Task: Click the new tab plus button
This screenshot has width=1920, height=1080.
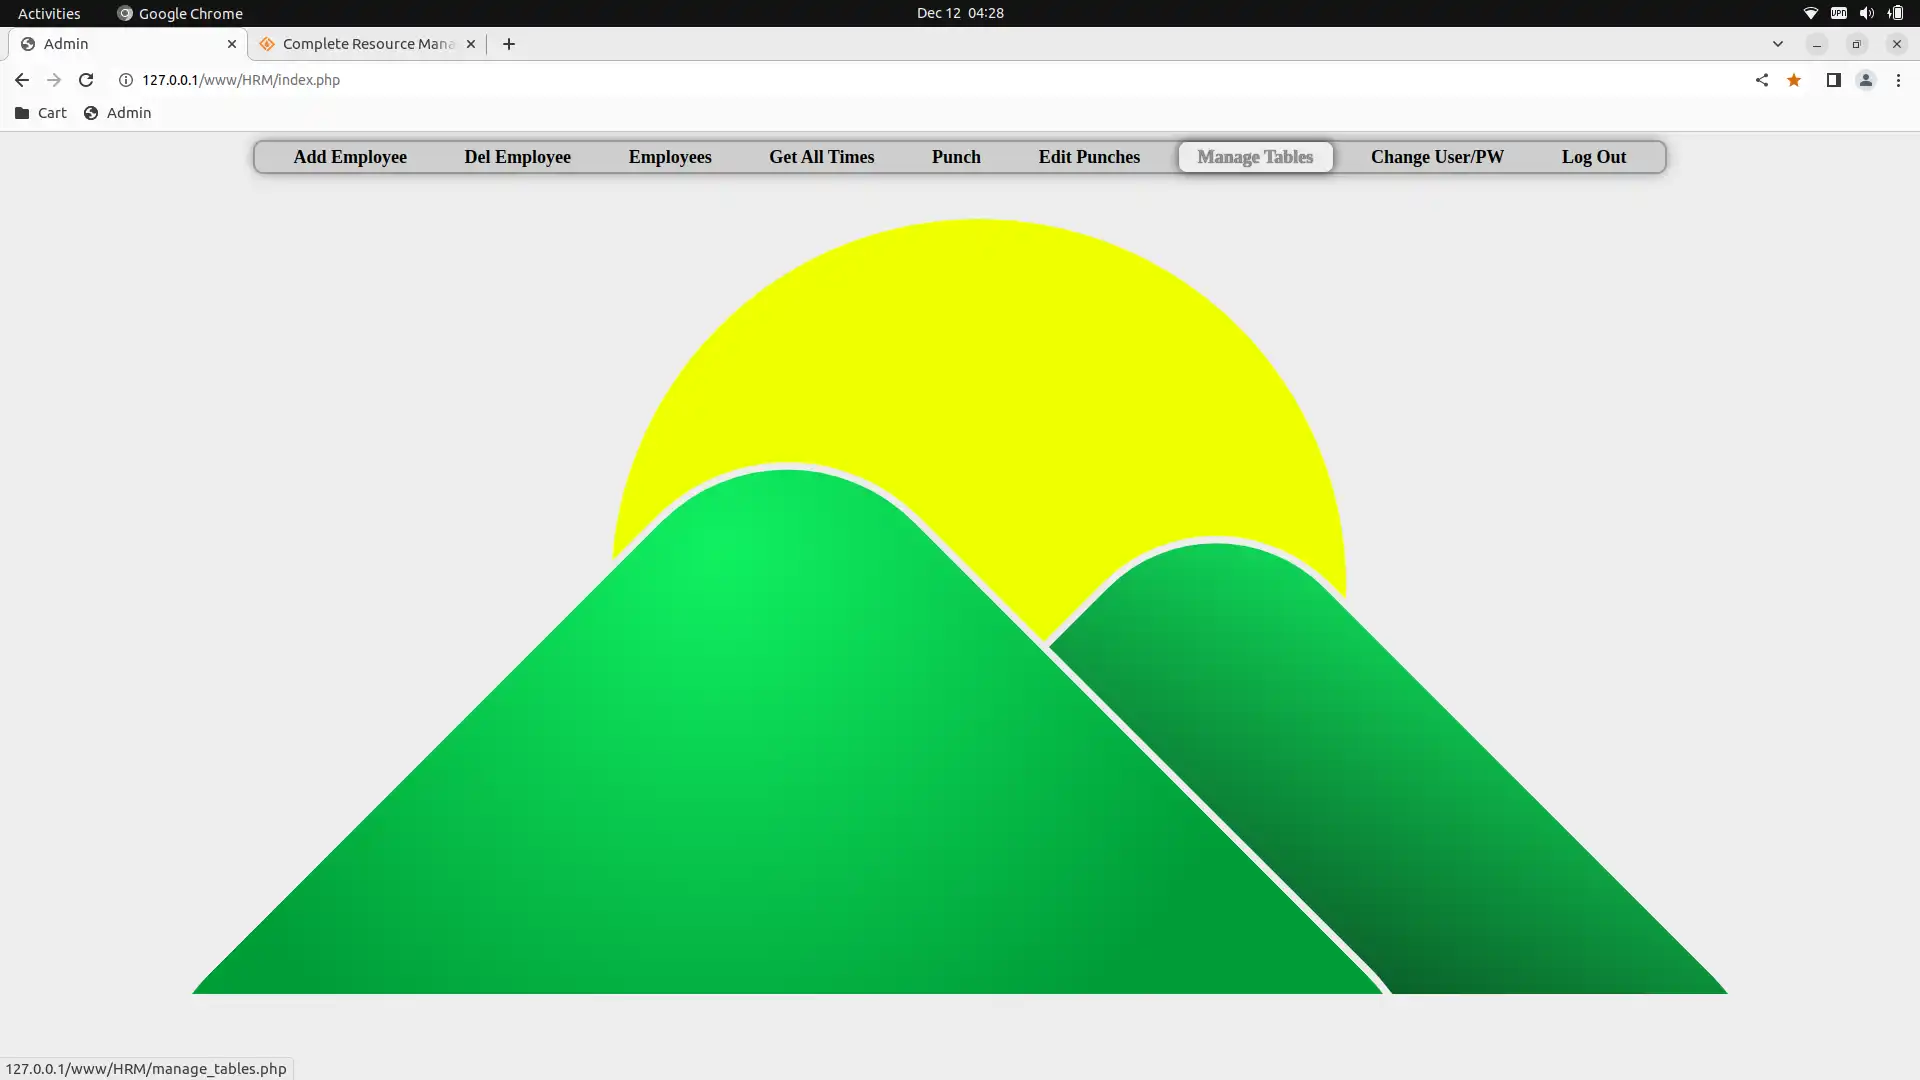Action: (510, 44)
